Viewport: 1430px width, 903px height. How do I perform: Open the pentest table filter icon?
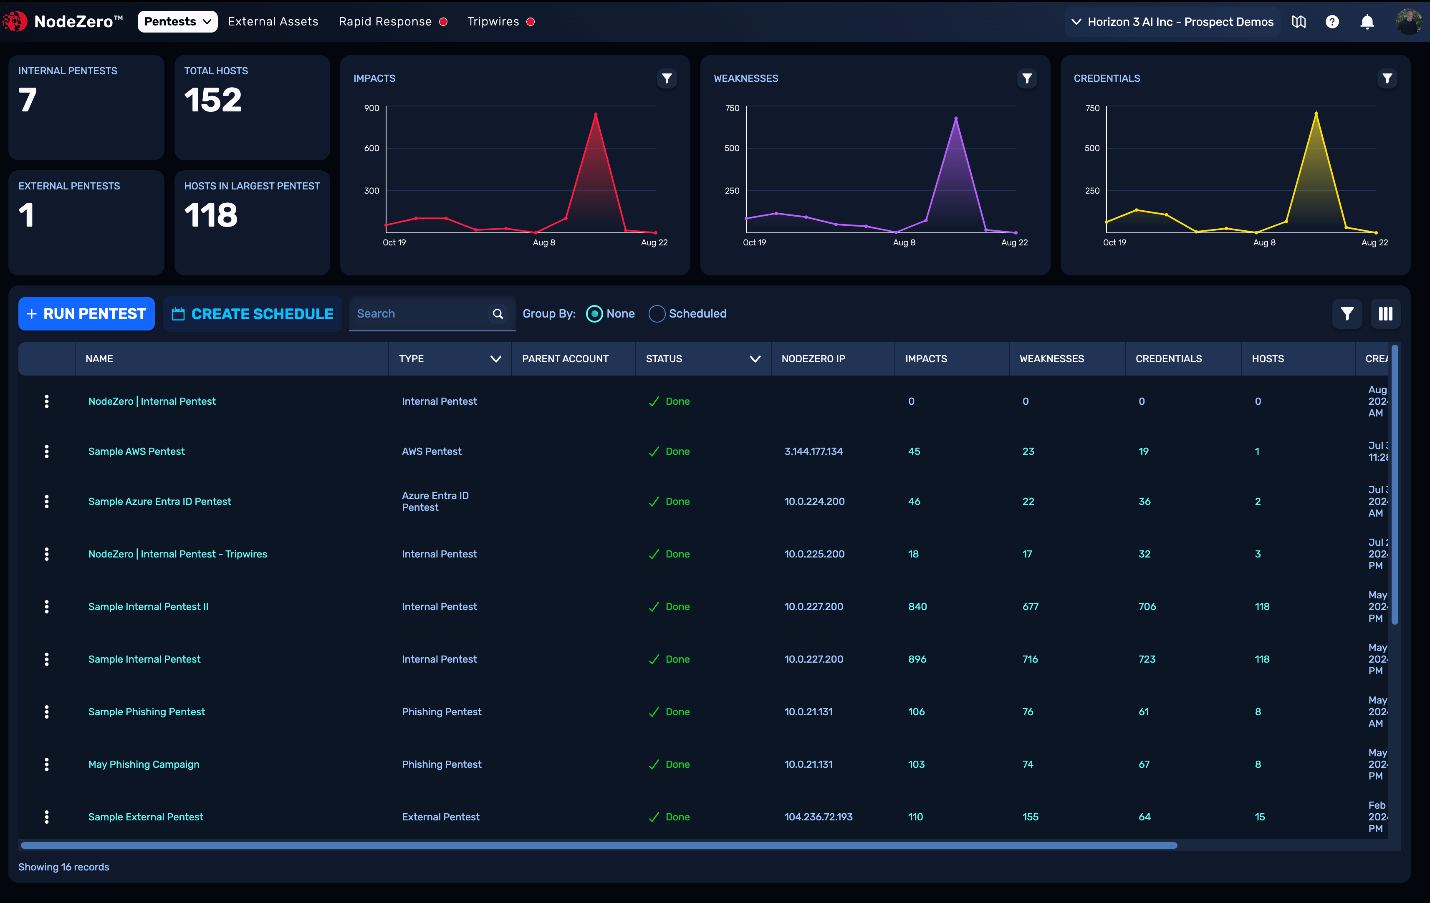click(x=1347, y=314)
